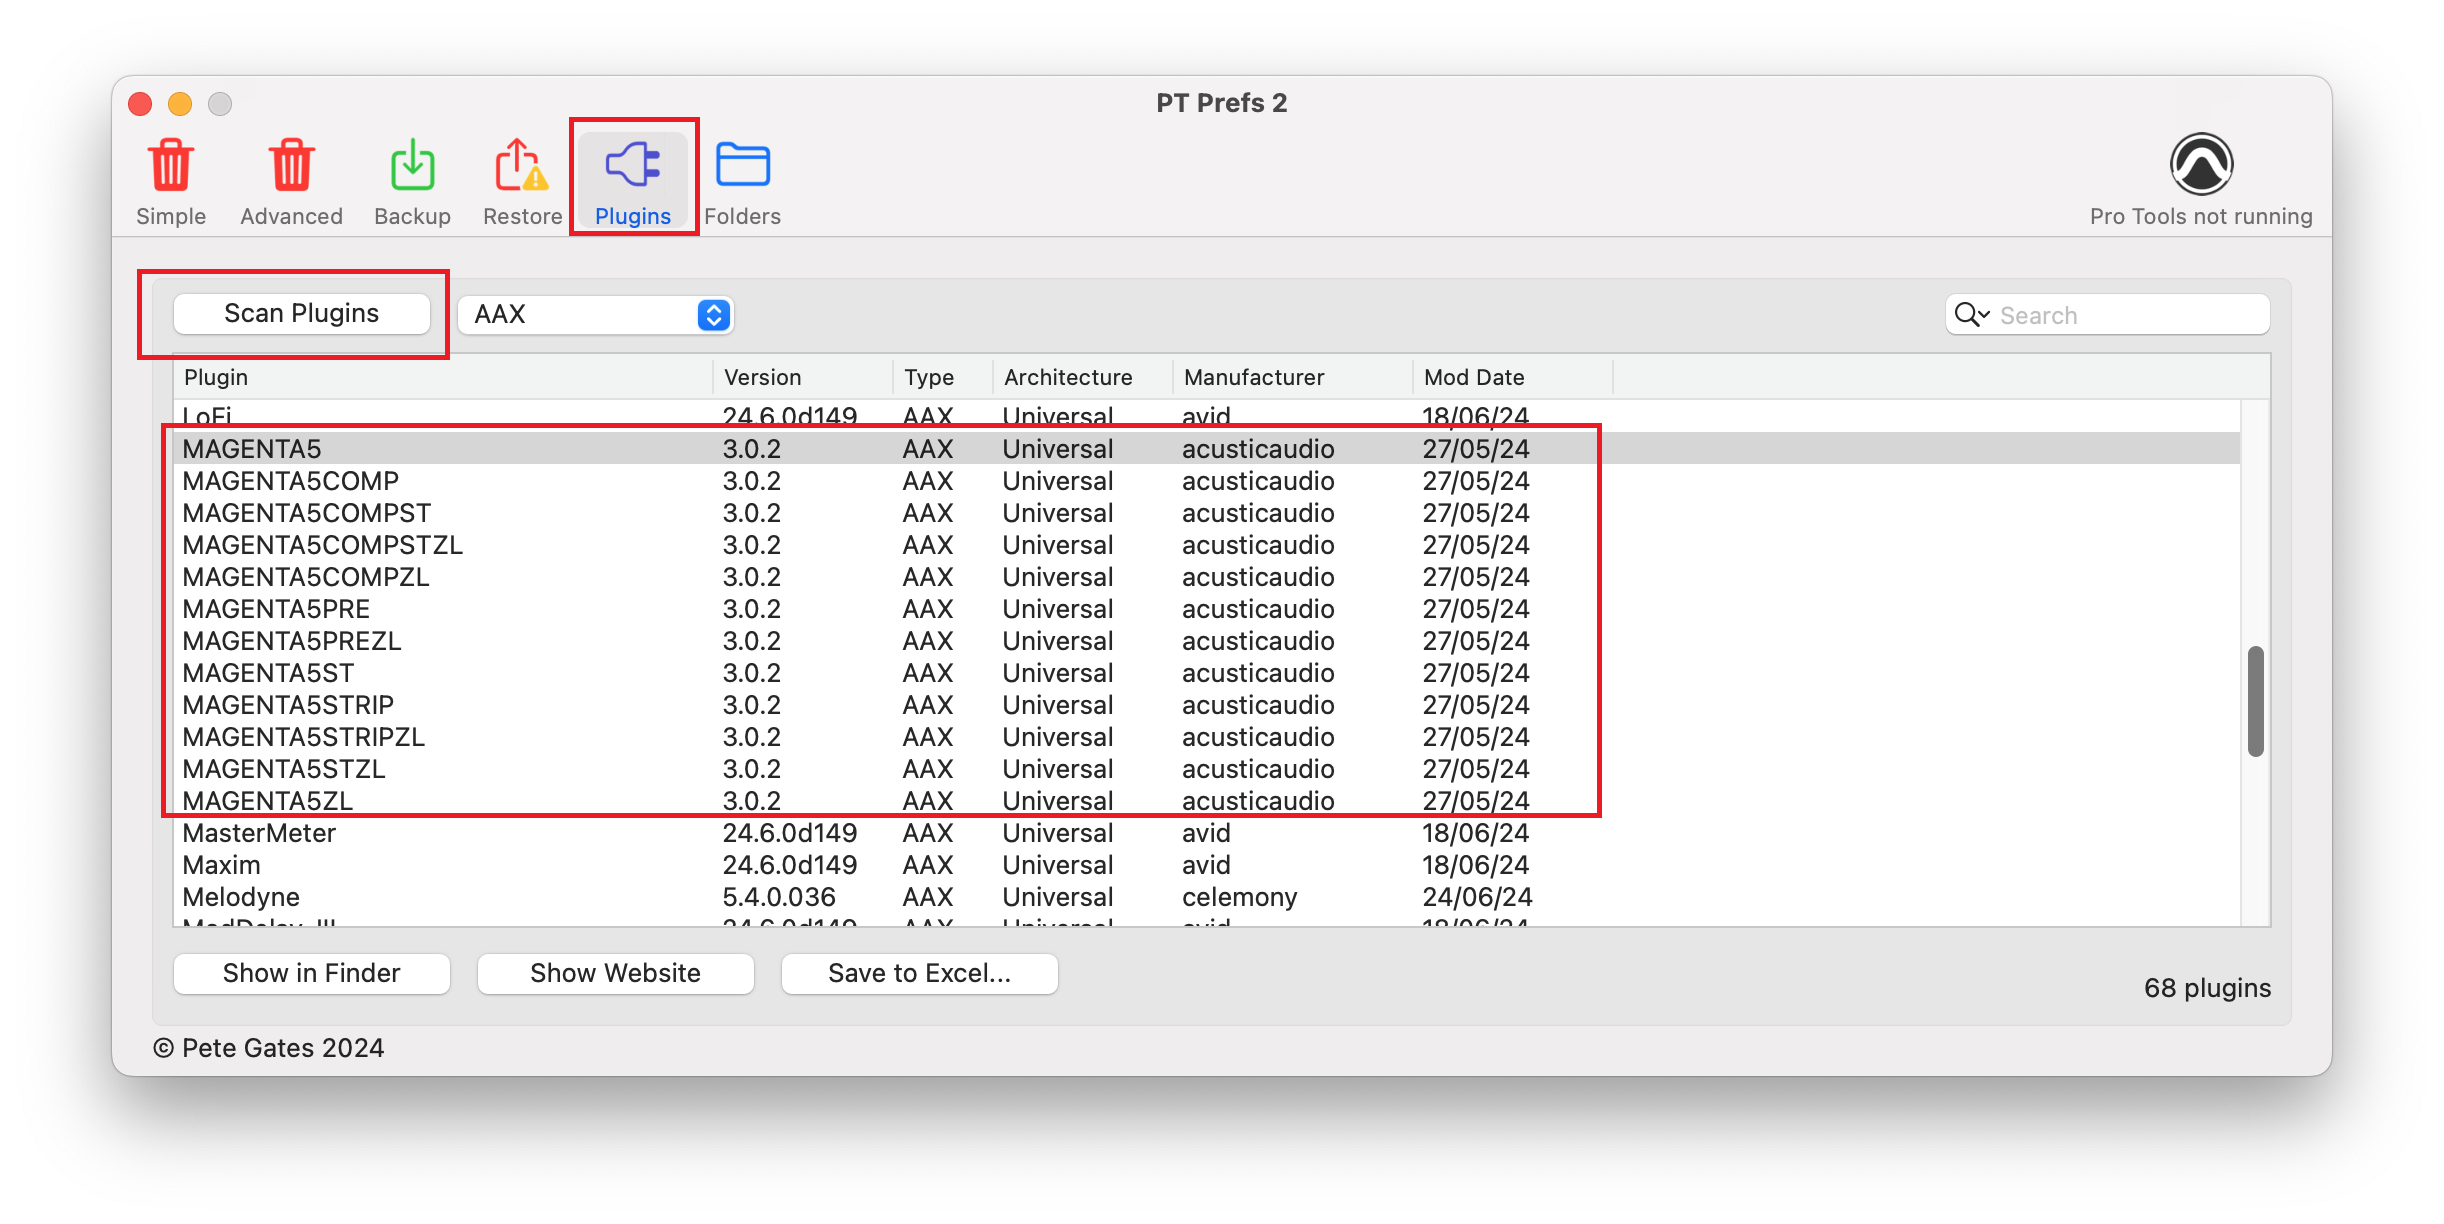Sort by Manufacturer column header
2444x1224 pixels.
(1253, 377)
